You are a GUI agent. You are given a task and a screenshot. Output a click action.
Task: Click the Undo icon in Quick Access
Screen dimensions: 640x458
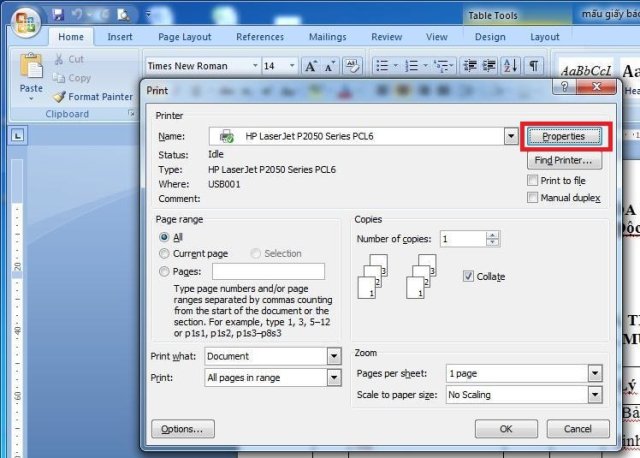(78, 15)
